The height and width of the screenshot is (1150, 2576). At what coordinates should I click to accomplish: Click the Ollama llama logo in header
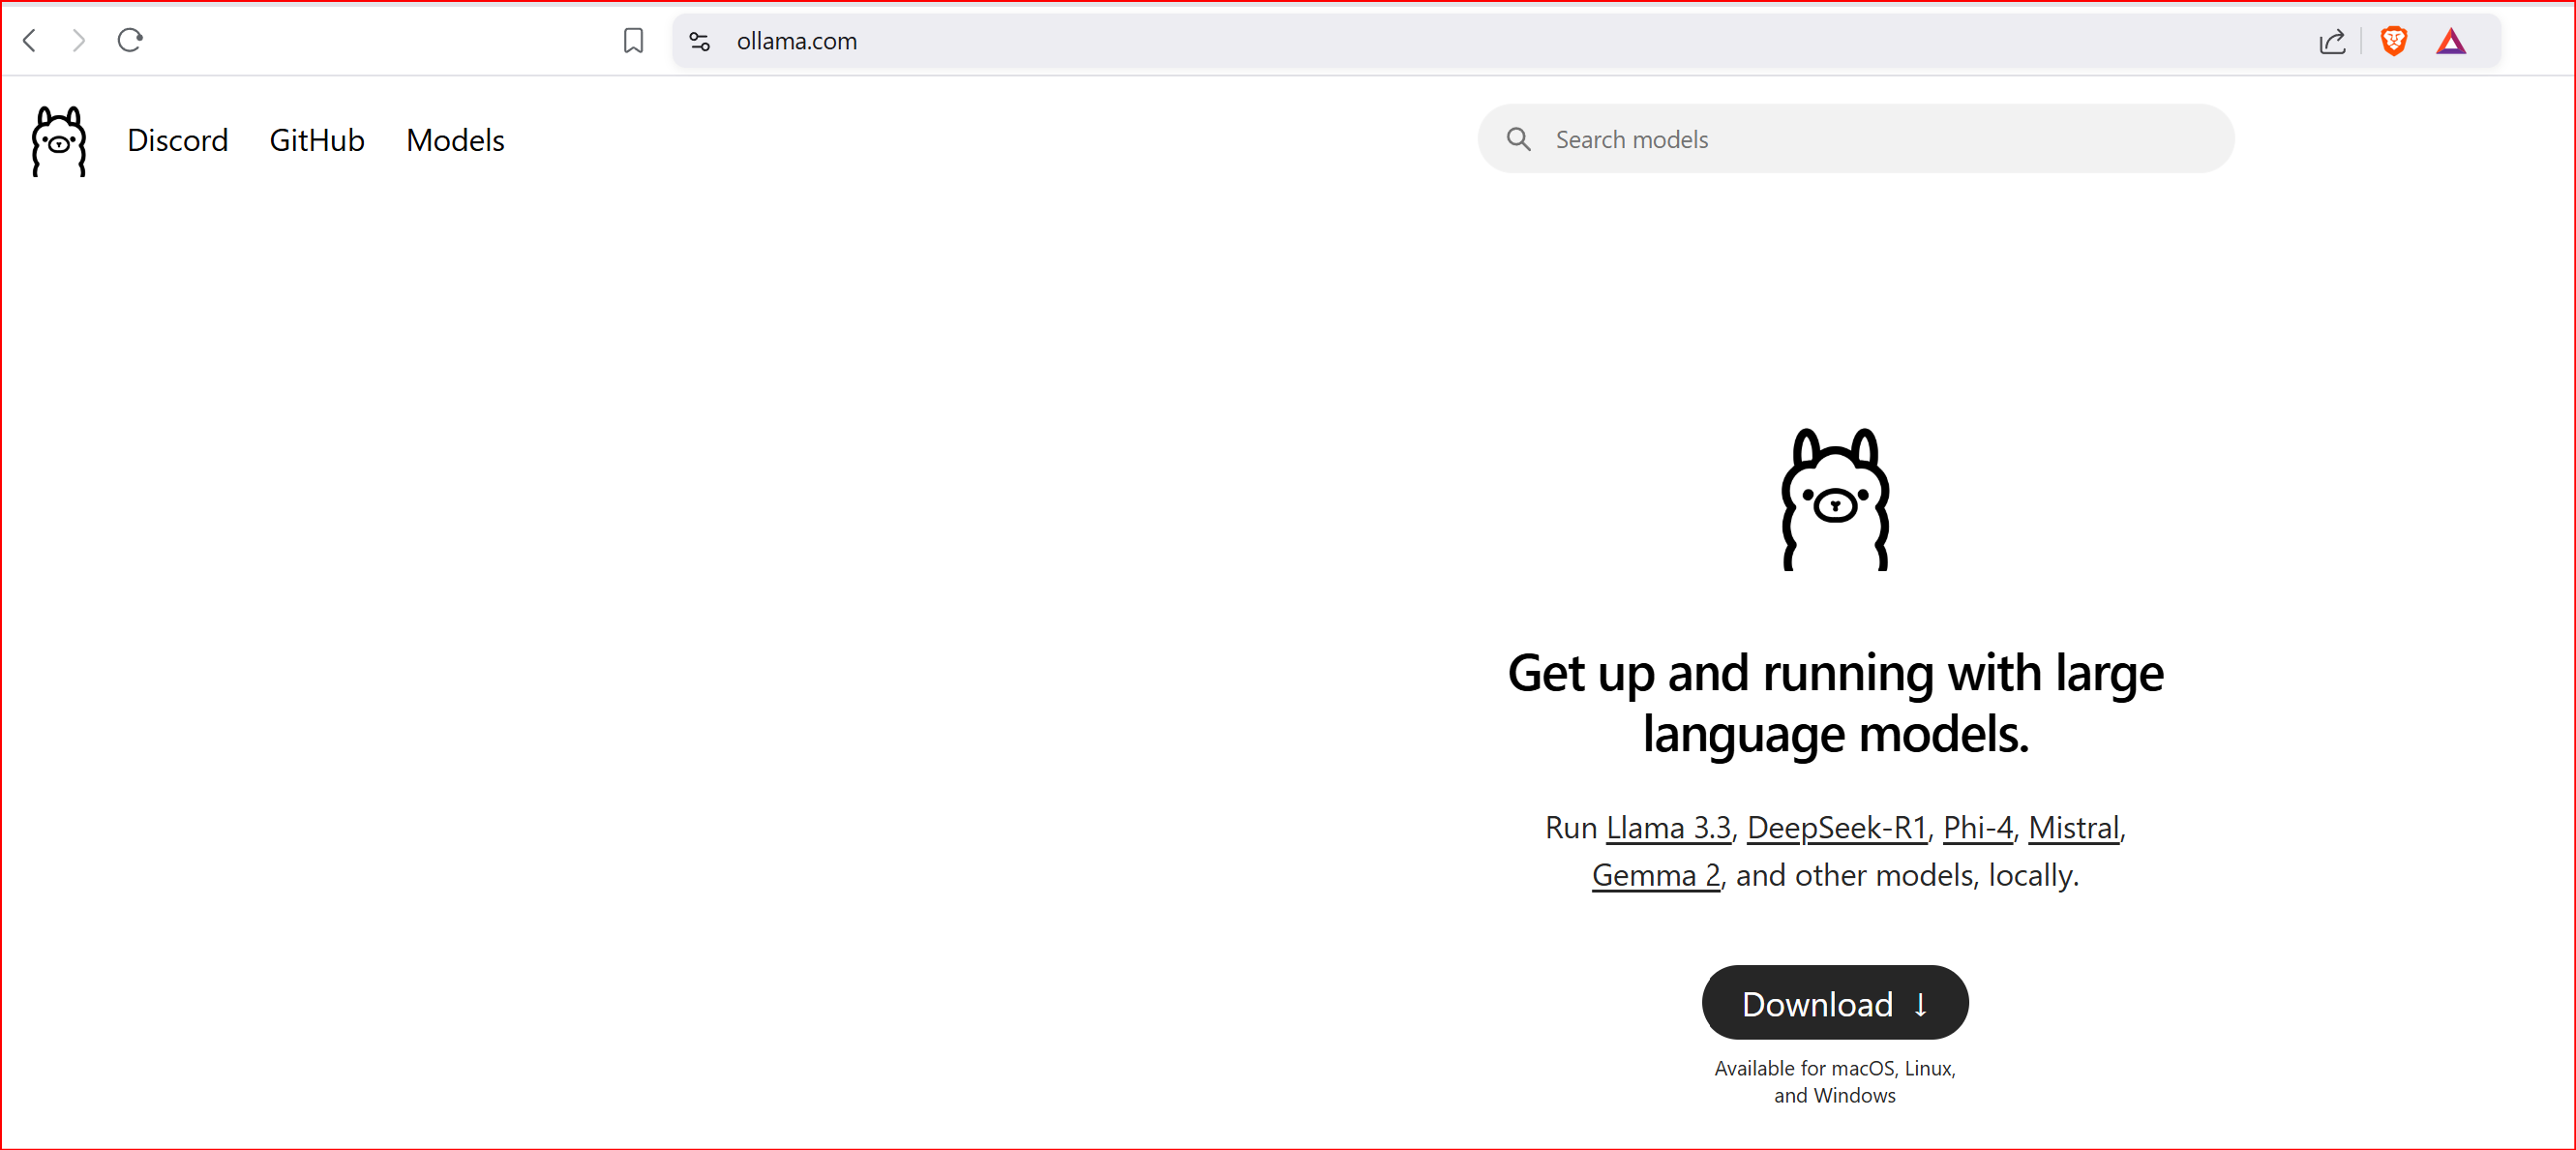pyautogui.click(x=59, y=141)
